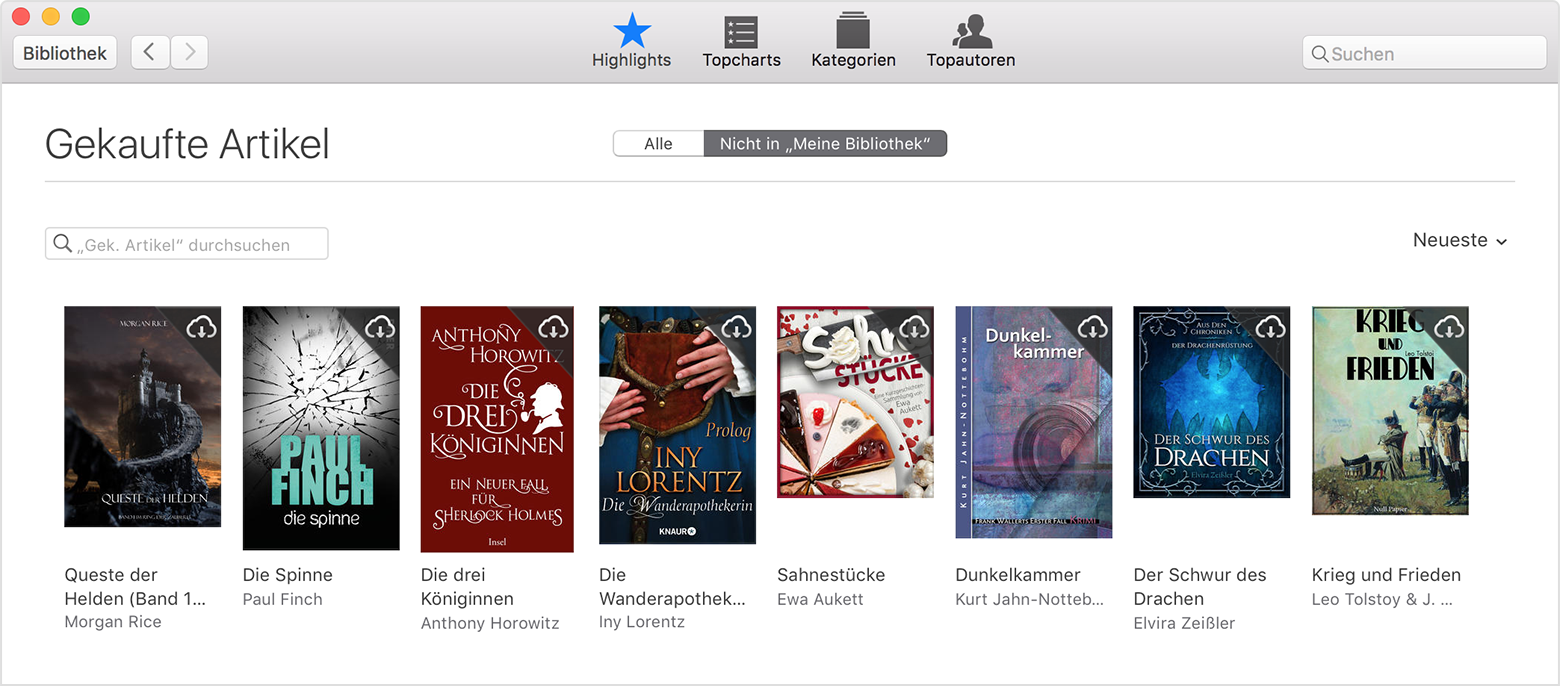Select the Der Schwur des Drachen cover
The width and height of the screenshot is (1560, 686).
click(1211, 402)
